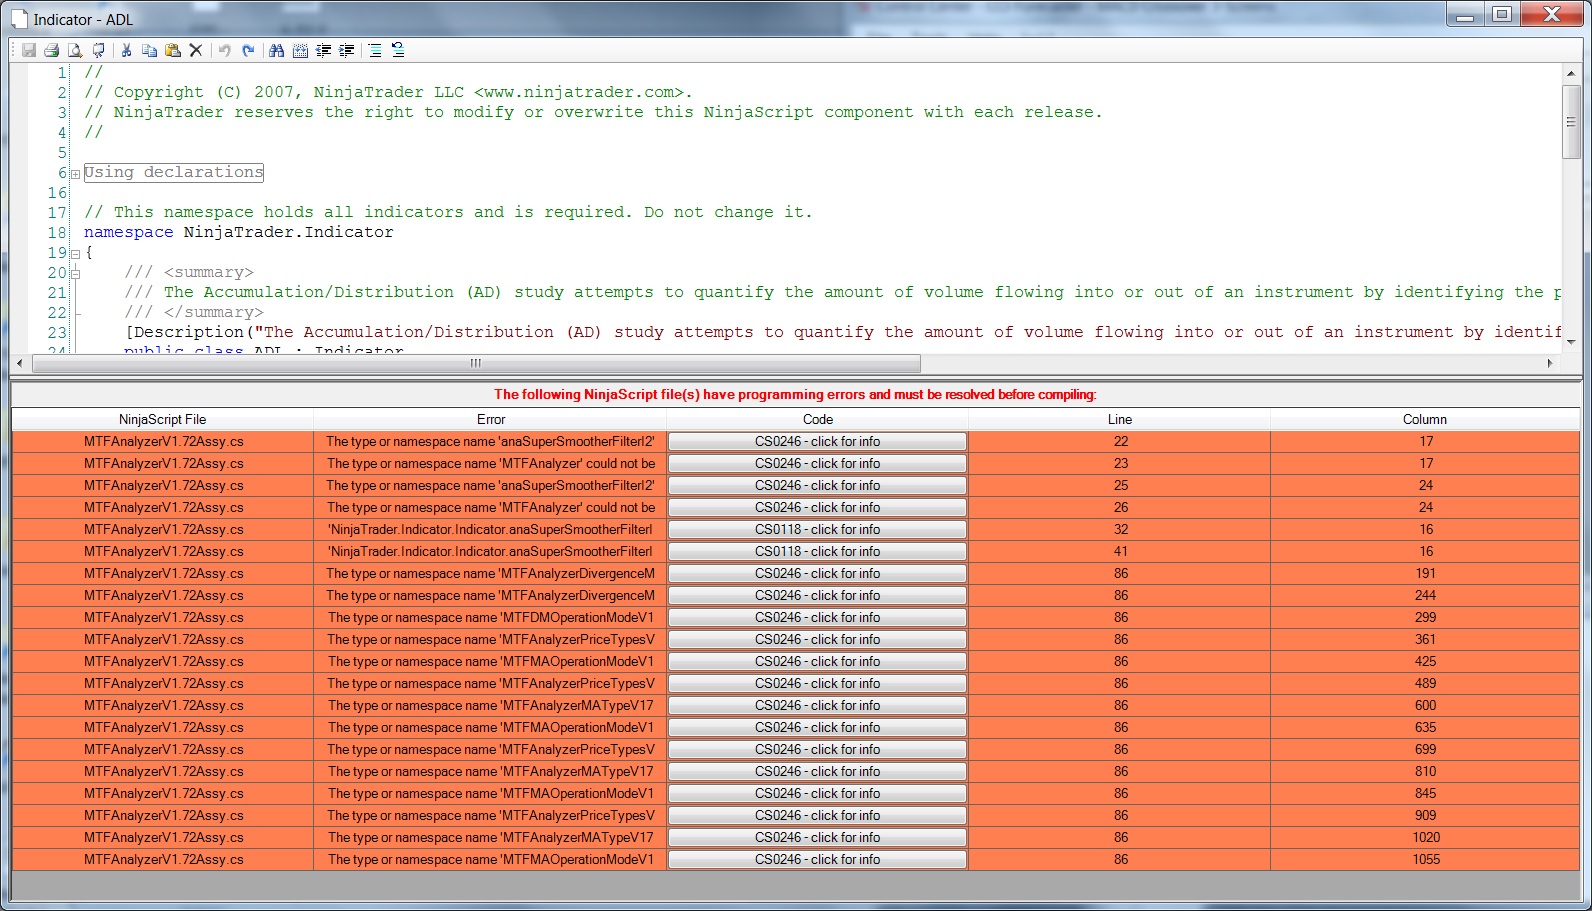Click the vertical scrollbar down arrow in editor
The image size is (1592, 911).
click(1570, 342)
